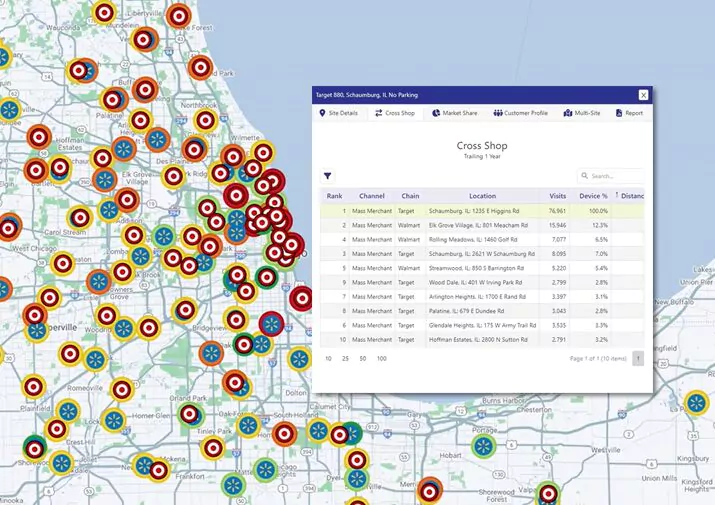Select Target marker on lakeshore beside panel edge

tap(301, 299)
